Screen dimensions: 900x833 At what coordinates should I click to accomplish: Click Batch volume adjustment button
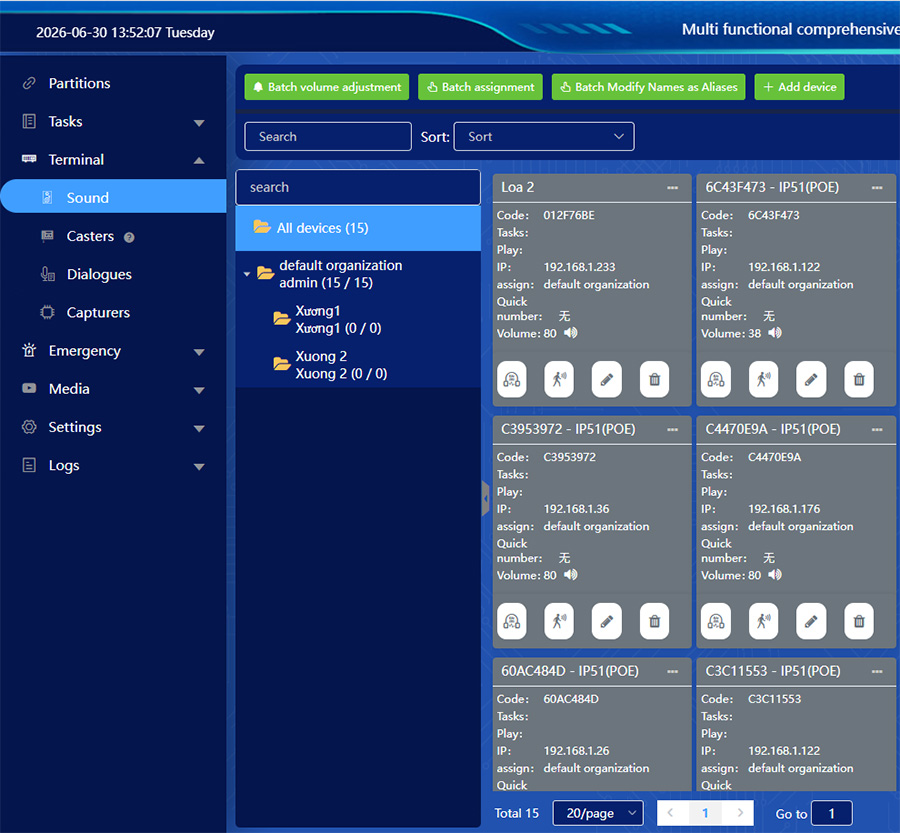327,87
